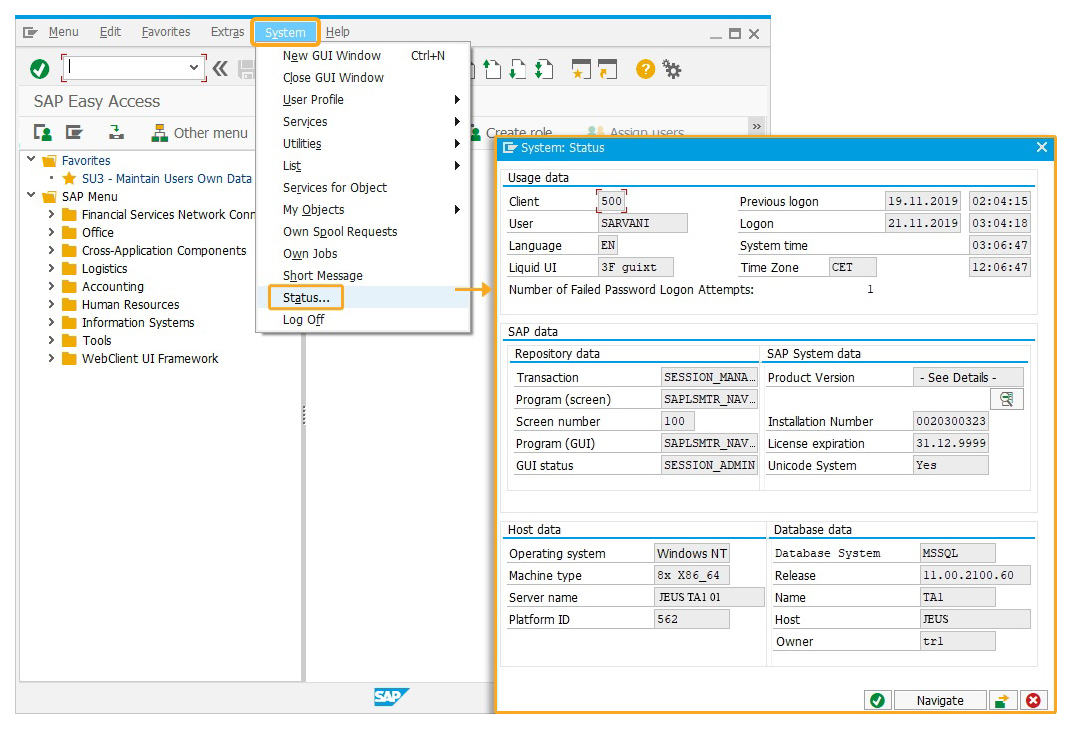
Task: Collapse the SAP Menu tree node
Action: pyautogui.click(x=31, y=196)
